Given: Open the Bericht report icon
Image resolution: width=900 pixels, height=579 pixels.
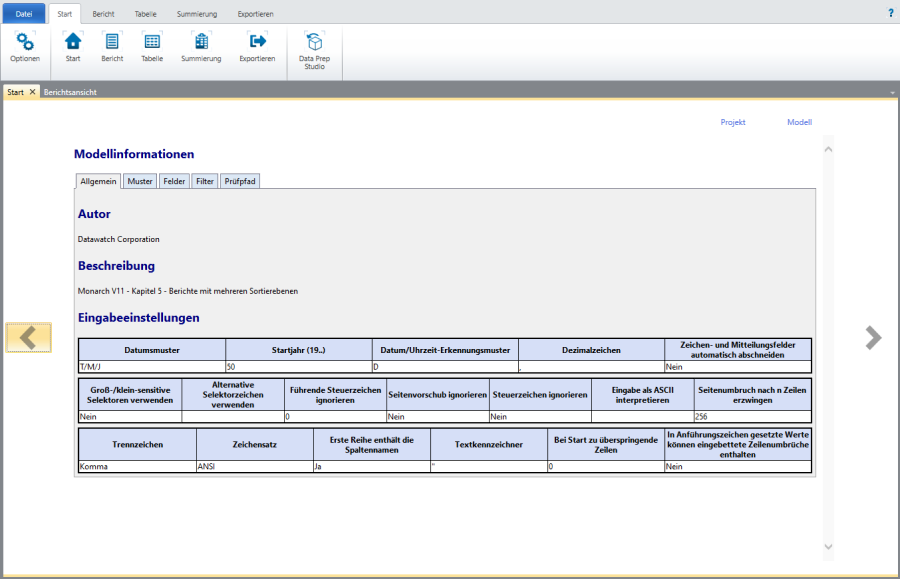Looking at the screenshot, I should (x=112, y=42).
